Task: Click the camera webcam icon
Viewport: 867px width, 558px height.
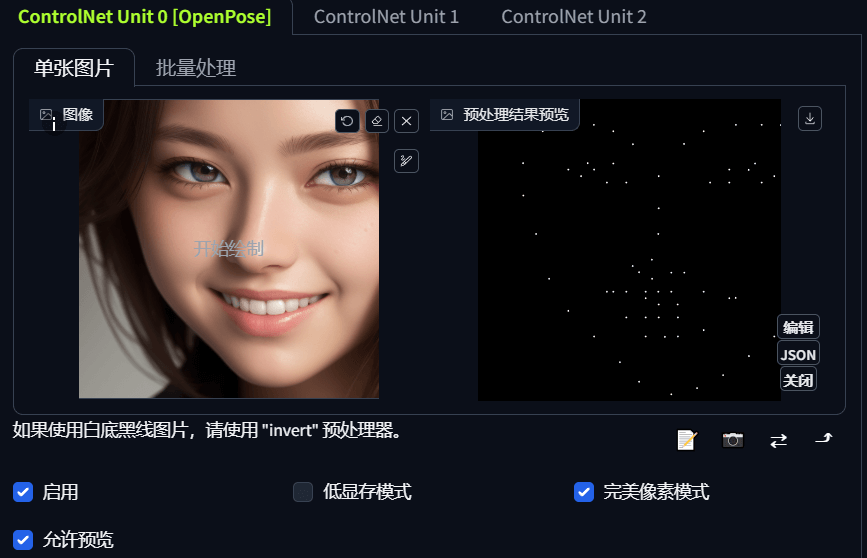Action: pyautogui.click(x=733, y=440)
